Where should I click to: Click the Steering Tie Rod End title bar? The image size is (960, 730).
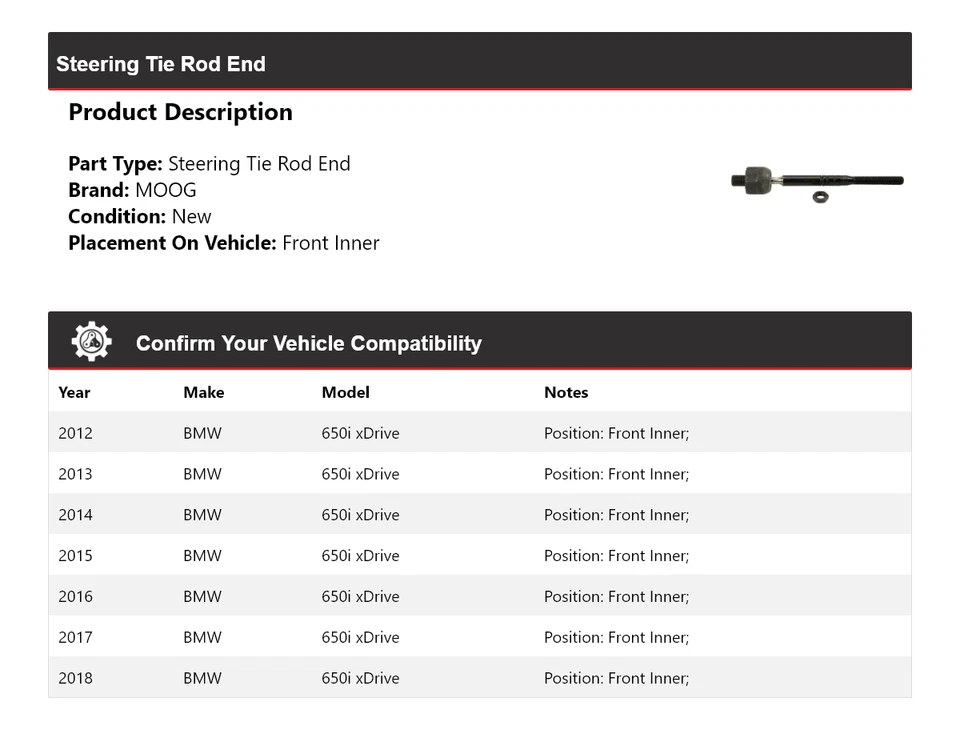[x=161, y=64]
